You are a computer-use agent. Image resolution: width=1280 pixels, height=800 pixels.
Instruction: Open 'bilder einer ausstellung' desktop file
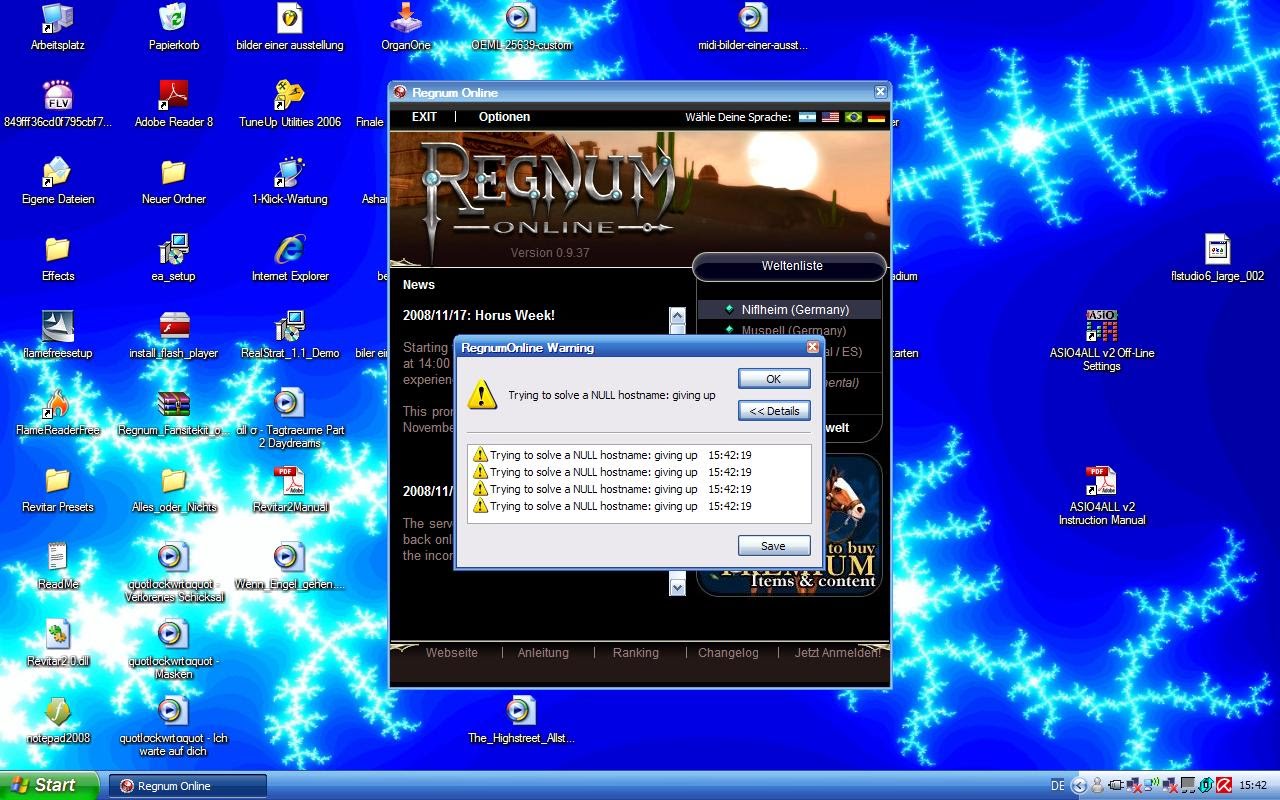click(290, 29)
